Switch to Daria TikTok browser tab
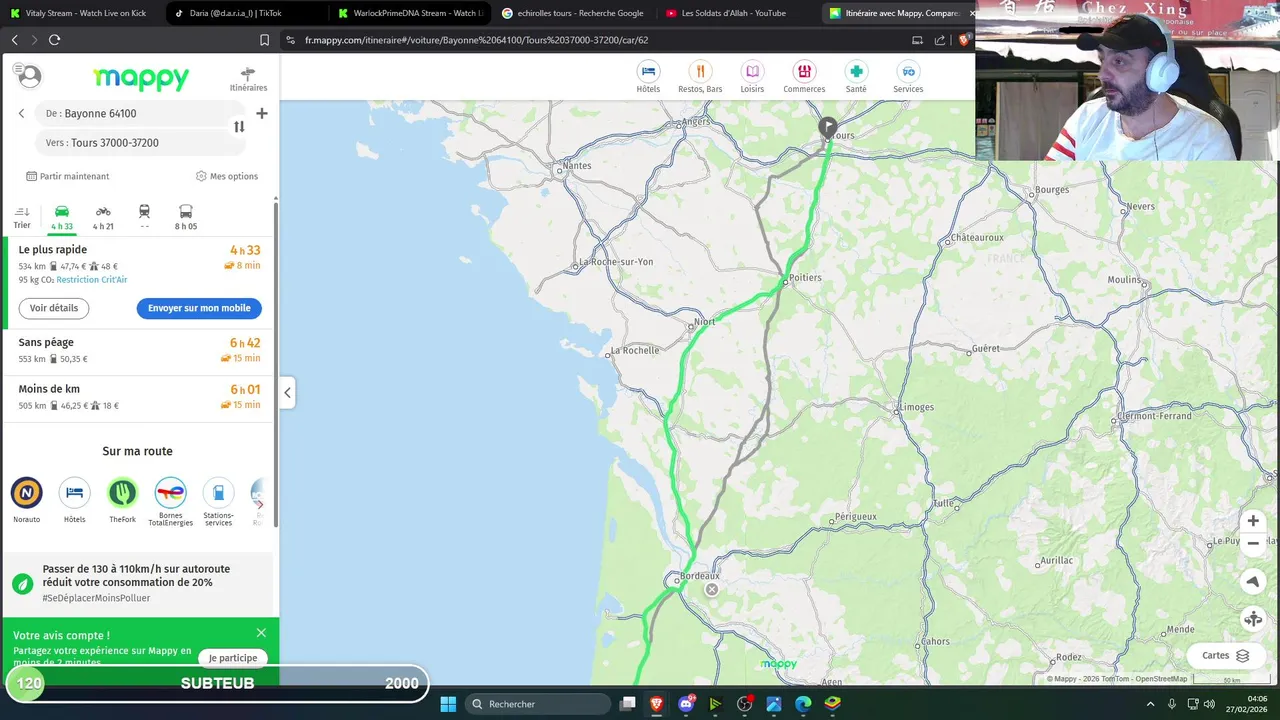Image resolution: width=1280 pixels, height=720 pixels. tap(244, 13)
